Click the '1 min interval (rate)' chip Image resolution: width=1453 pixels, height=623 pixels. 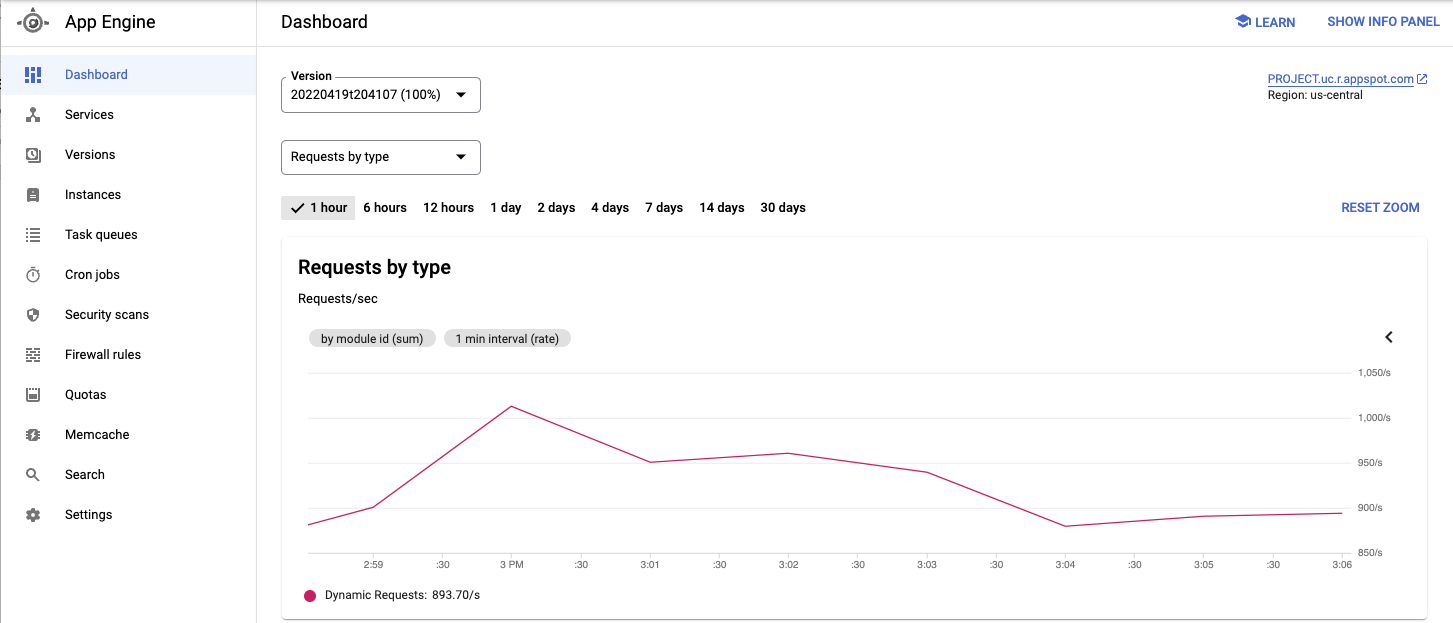tap(507, 339)
